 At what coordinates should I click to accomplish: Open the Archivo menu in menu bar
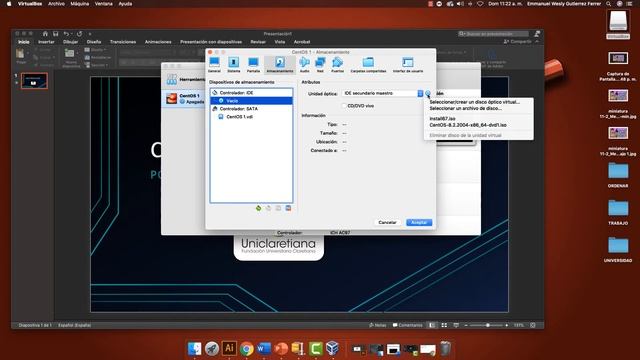56,4
